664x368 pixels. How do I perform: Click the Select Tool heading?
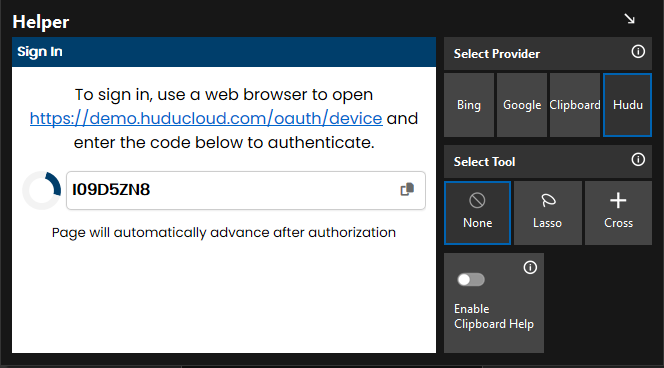484,162
